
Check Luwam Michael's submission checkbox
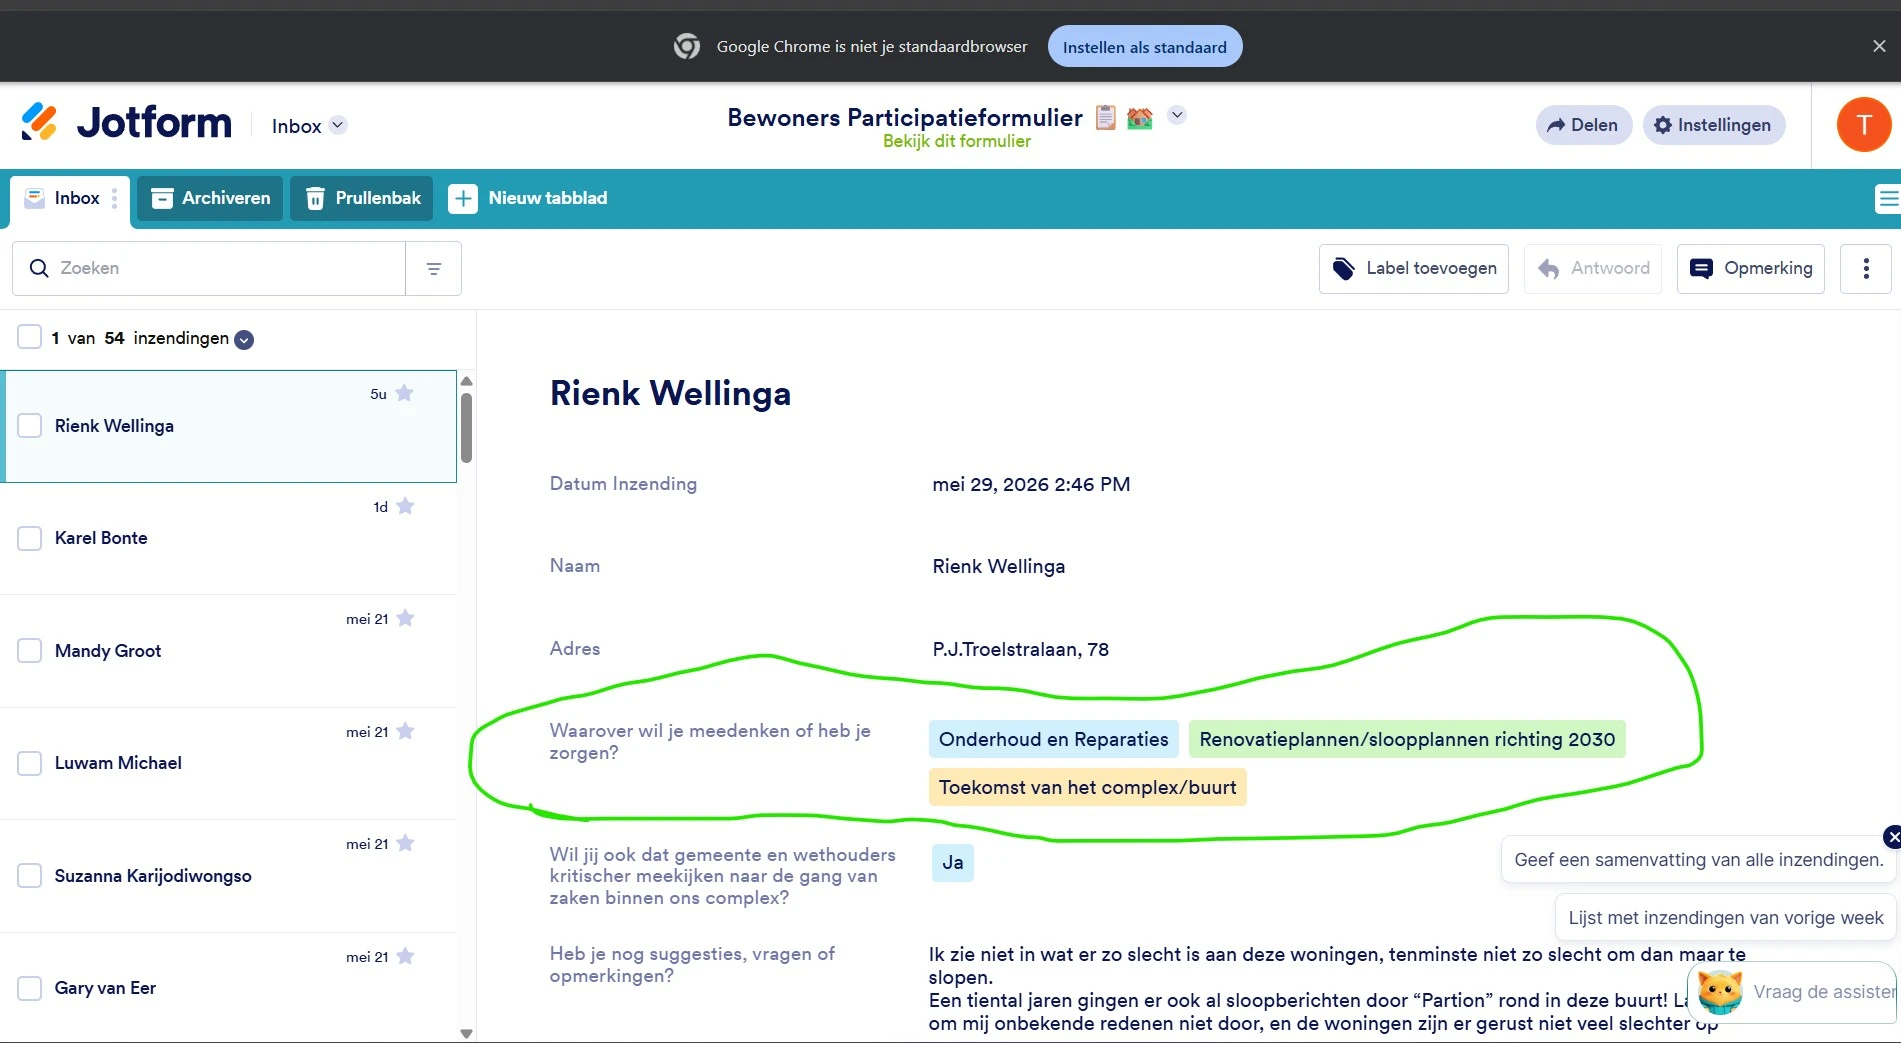coord(30,763)
